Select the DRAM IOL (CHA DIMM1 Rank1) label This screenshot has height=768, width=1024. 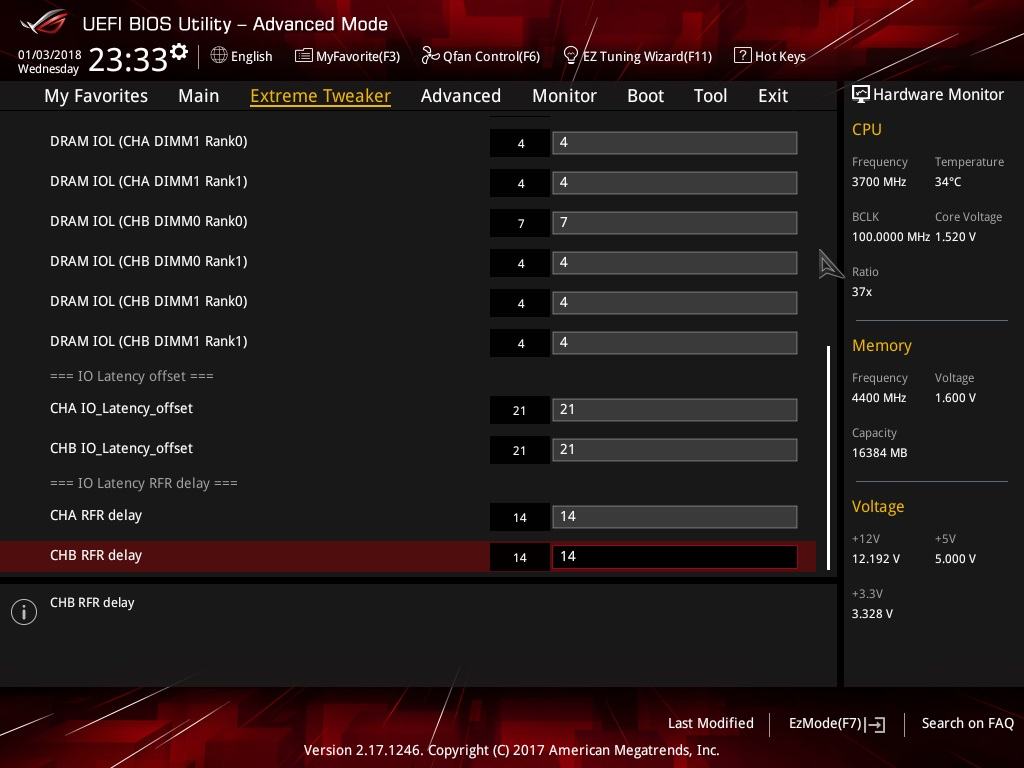[x=149, y=181]
